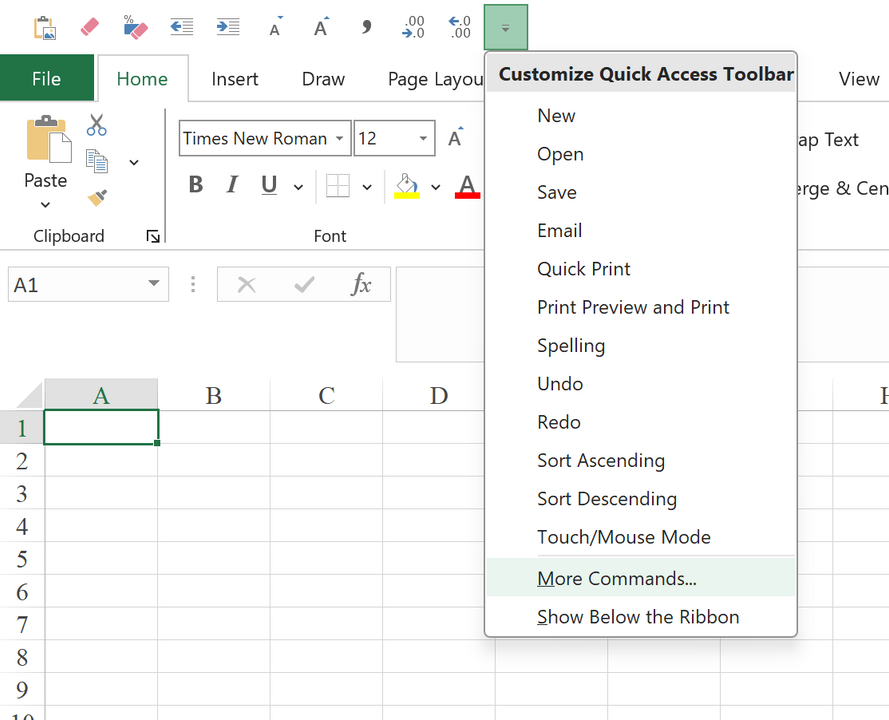
Task: Open the File tab
Action: (x=46, y=79)
